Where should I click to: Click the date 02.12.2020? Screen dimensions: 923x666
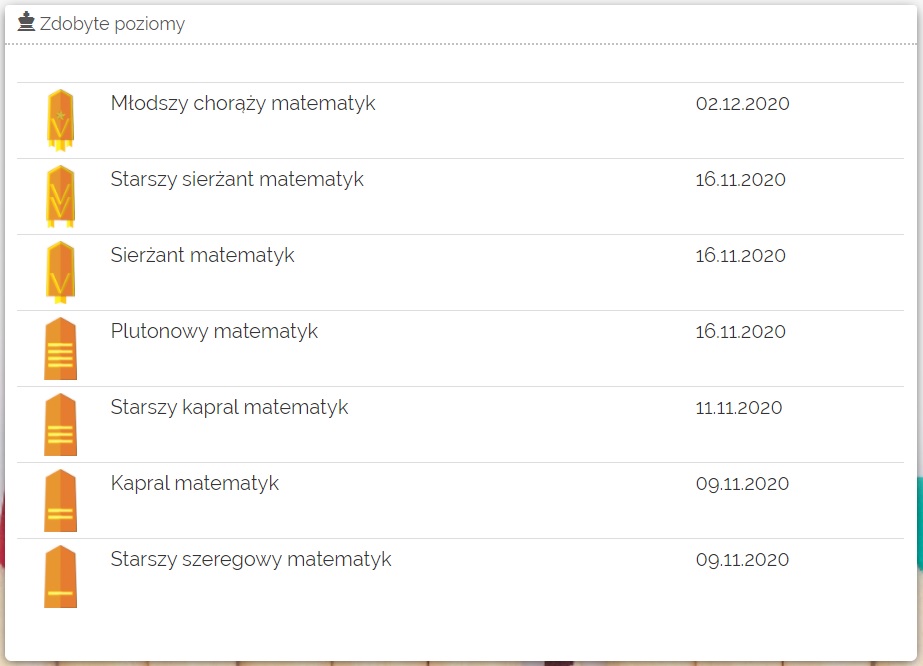(742, 104)
